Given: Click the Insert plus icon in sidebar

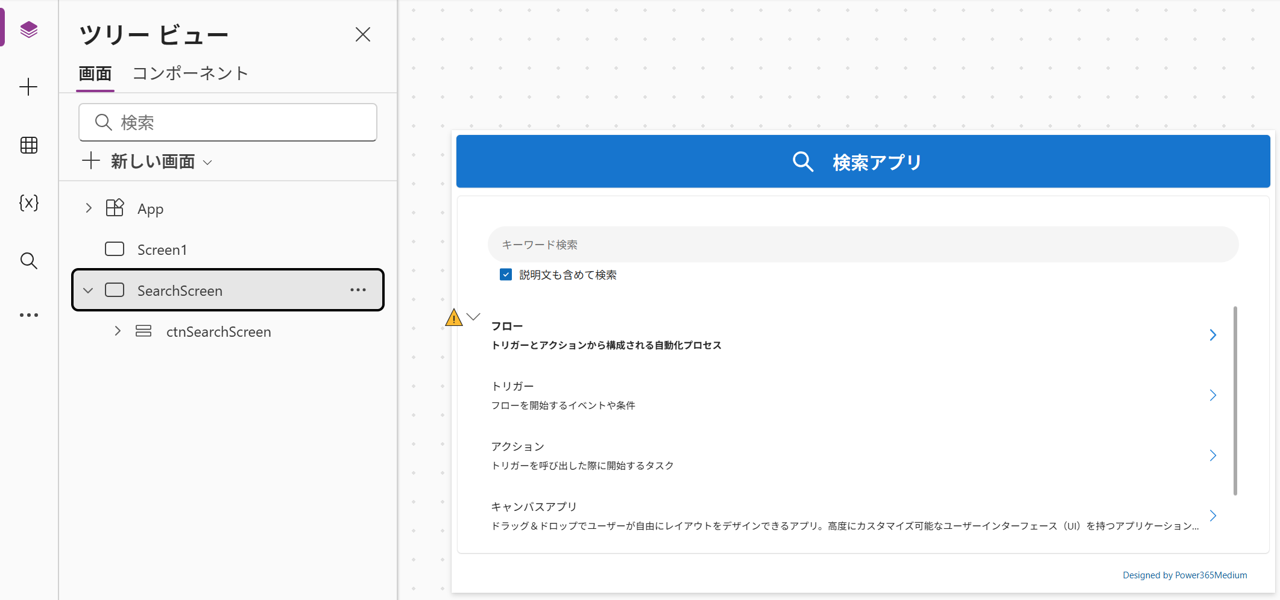Looking at the screenshot, I should point(29,88).
